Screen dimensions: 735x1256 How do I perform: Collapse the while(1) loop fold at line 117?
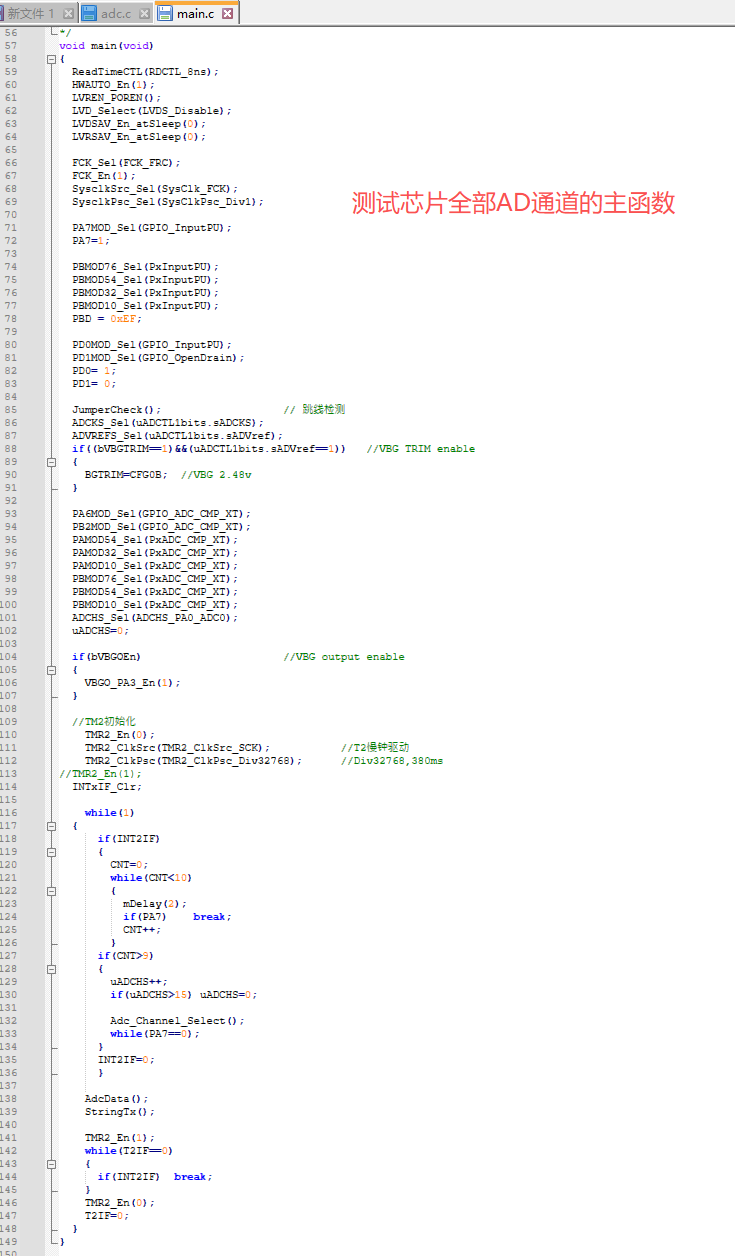pyautogui.click(x=51, y=826)
